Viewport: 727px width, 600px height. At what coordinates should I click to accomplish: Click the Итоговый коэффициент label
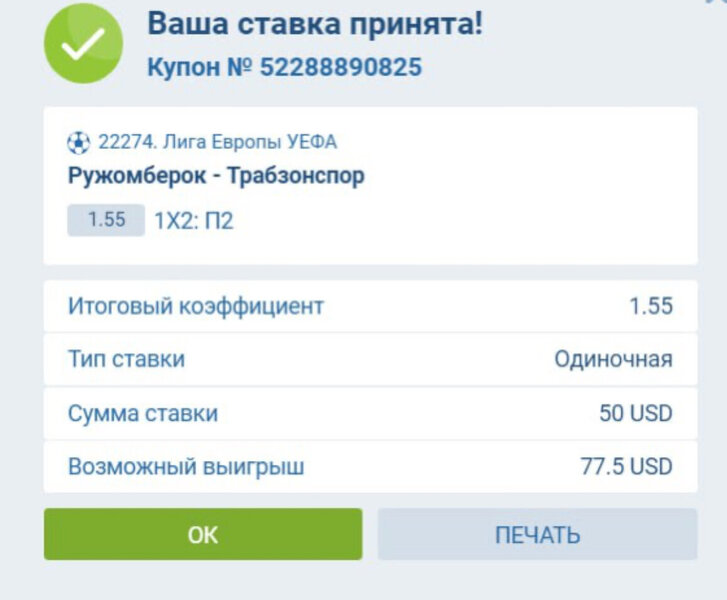(x=196, y=306)
